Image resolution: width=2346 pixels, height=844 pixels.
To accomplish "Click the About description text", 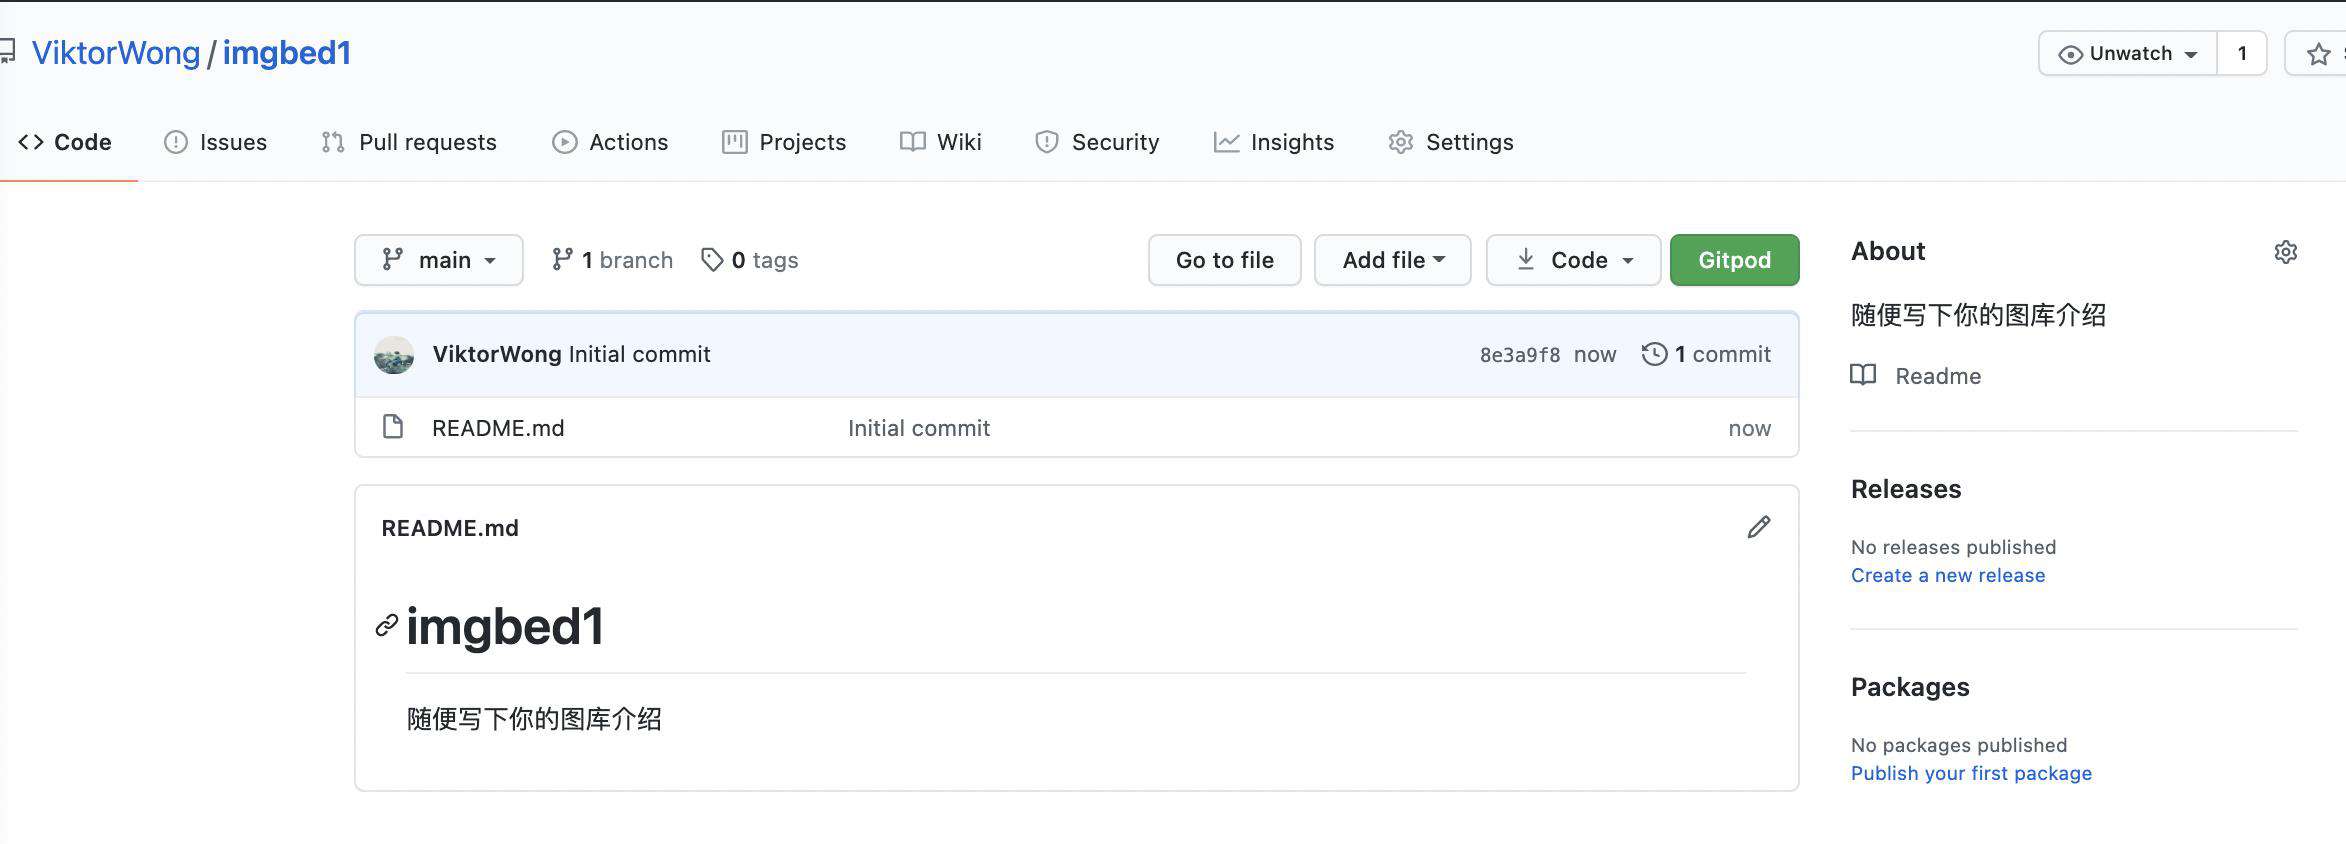I will (1978, 315).
